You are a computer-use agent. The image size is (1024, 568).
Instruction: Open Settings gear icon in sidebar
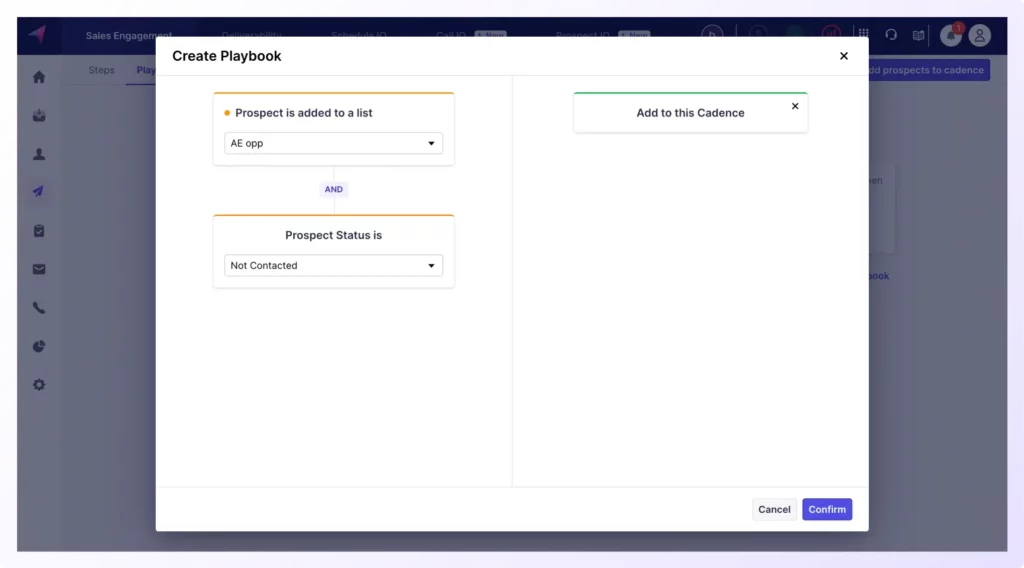[39, 385]
